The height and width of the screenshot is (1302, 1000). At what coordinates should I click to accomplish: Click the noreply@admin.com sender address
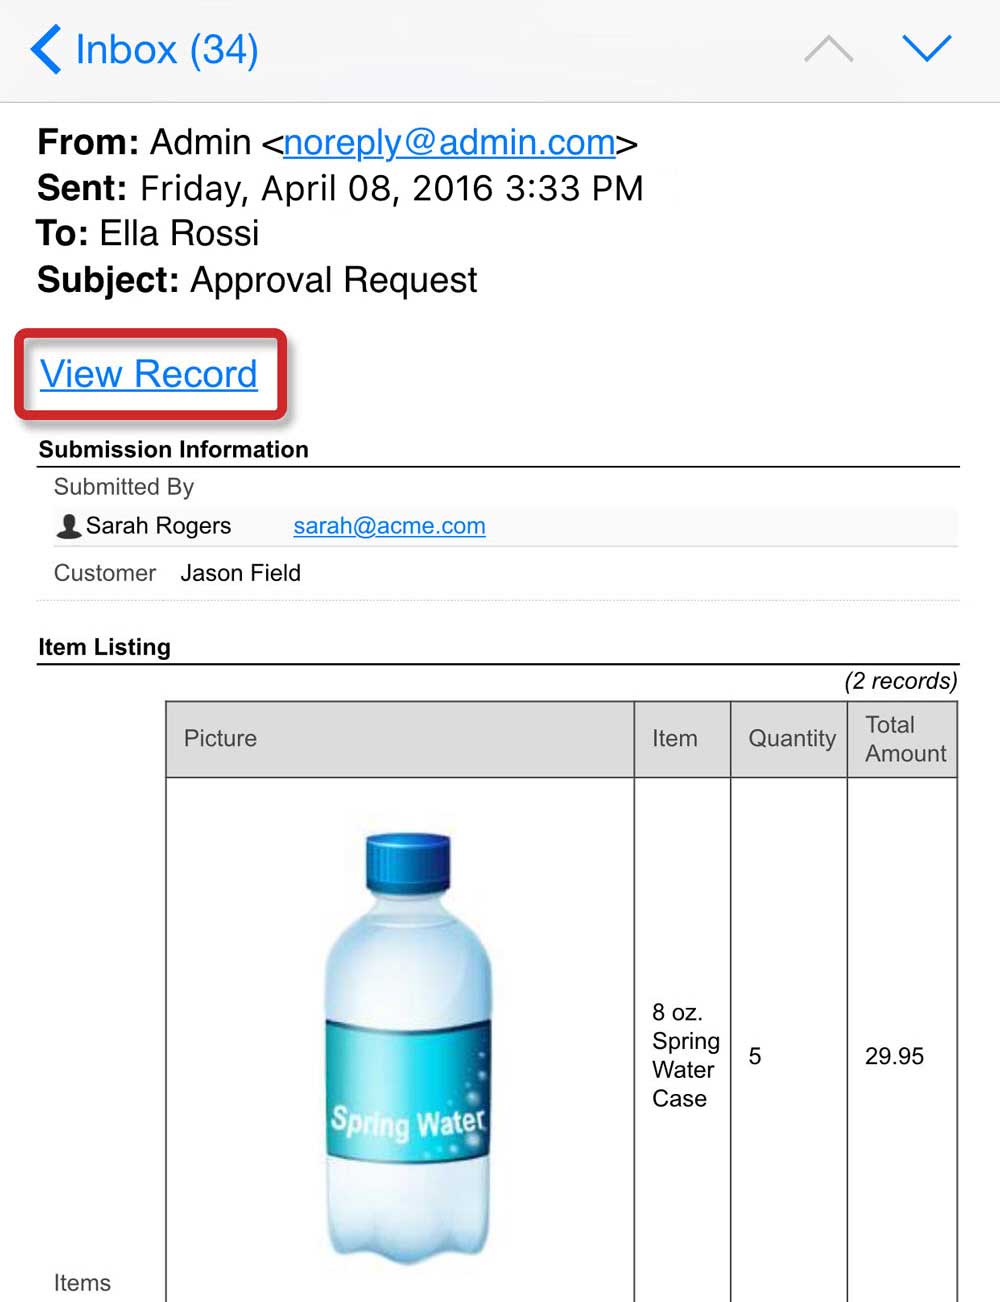tap(449, 142)
